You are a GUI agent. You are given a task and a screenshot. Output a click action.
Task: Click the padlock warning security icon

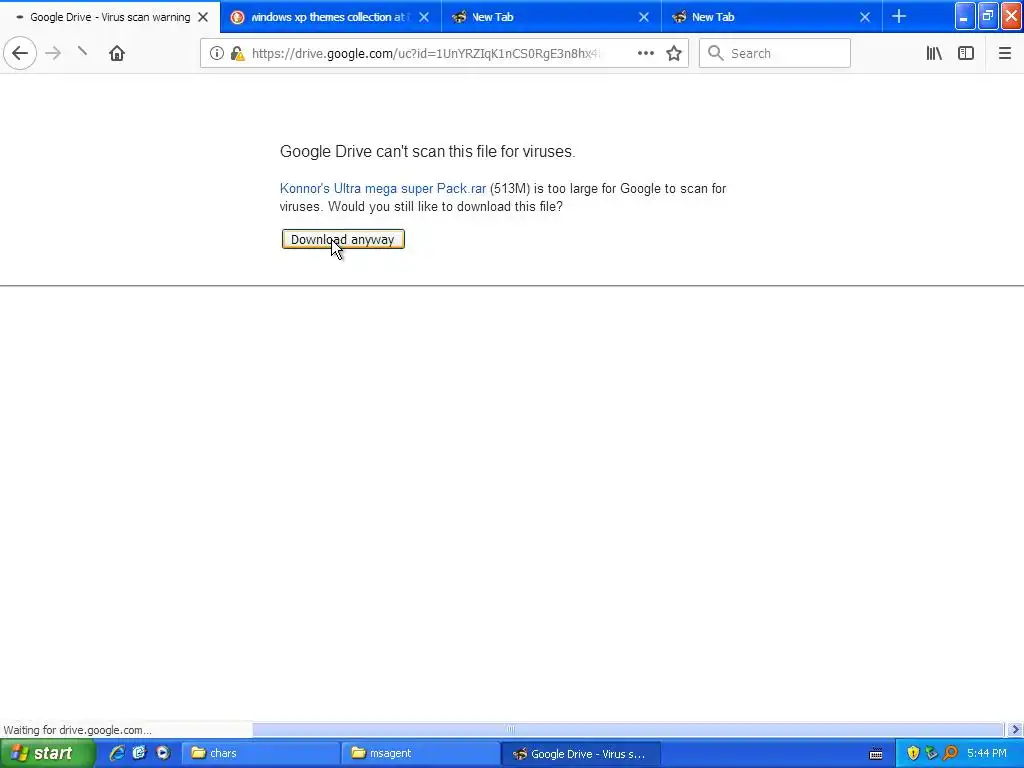tap(238, 53)
